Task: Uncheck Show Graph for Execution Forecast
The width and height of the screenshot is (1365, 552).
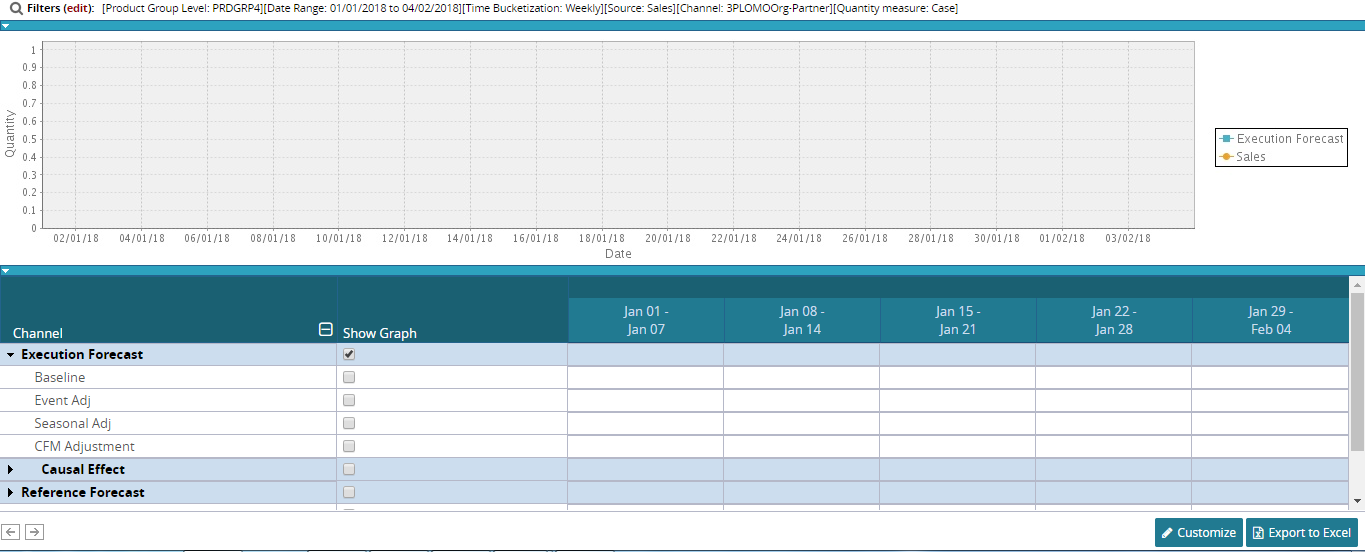Action: click(x=349, y=355)
